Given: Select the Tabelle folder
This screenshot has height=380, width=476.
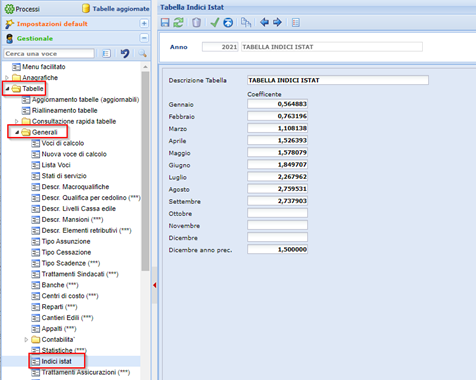Looking at the screenshot, I should pos(28,89).
